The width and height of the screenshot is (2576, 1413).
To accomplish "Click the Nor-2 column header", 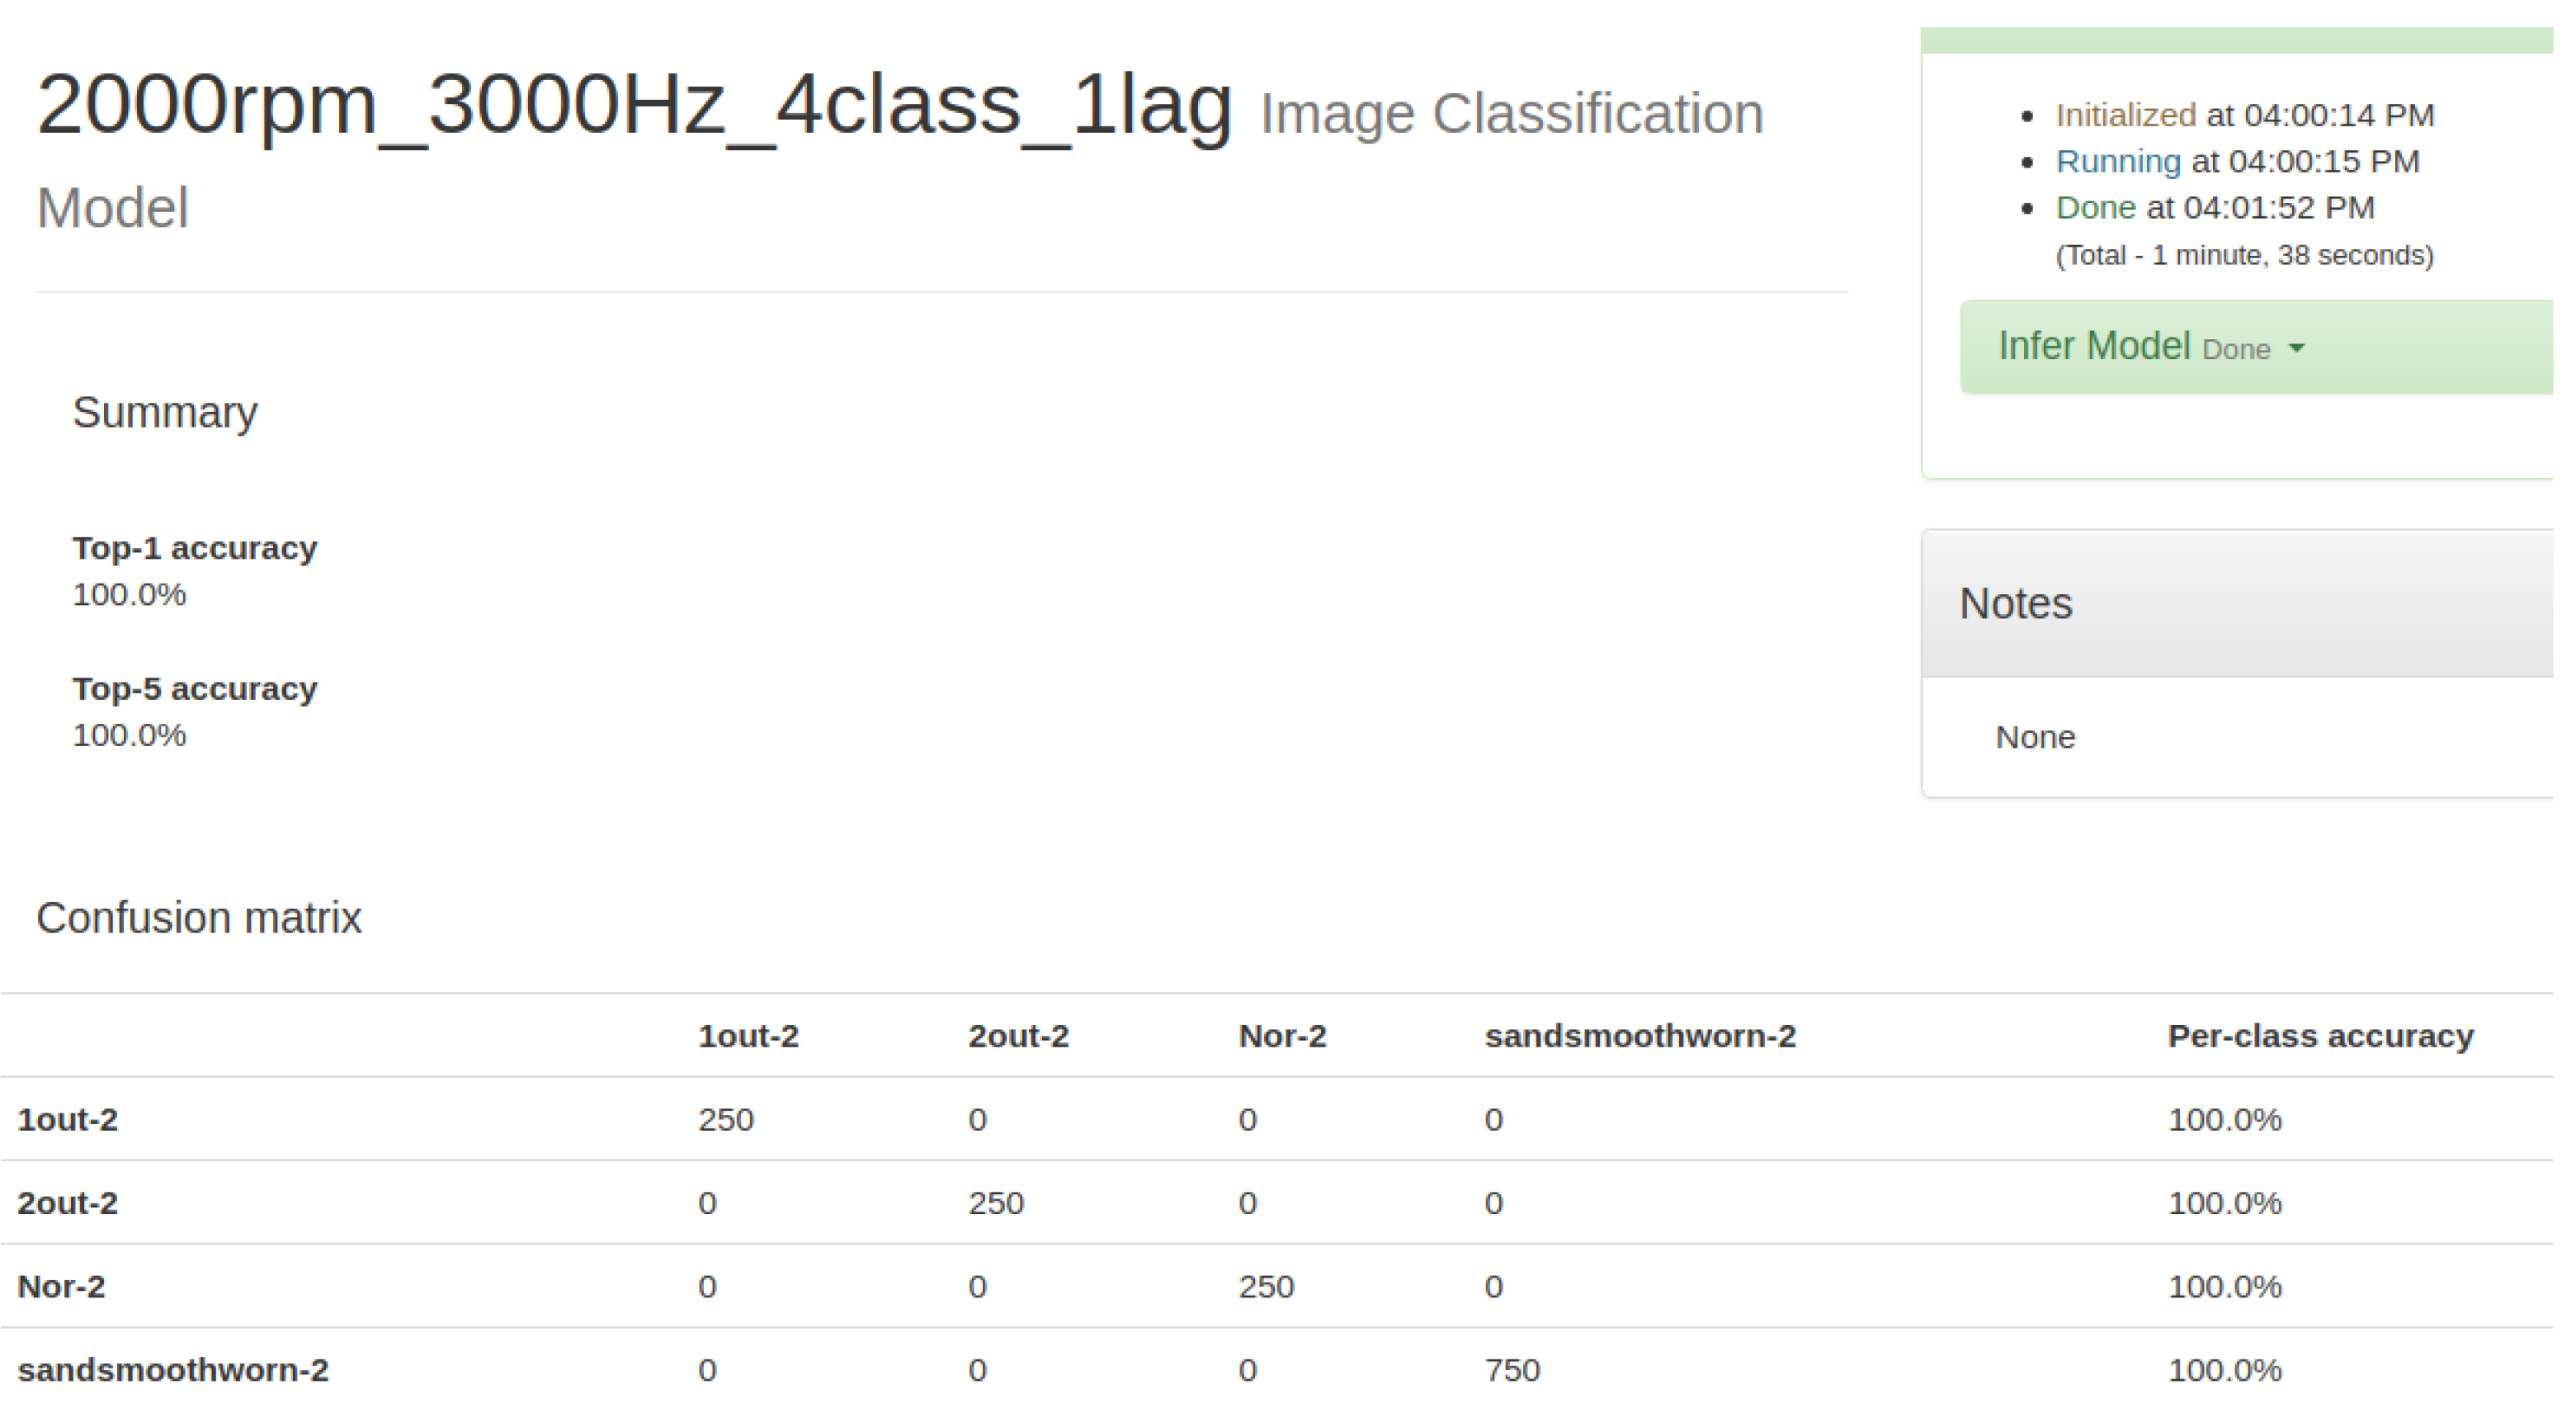I will [1282, 1036].
